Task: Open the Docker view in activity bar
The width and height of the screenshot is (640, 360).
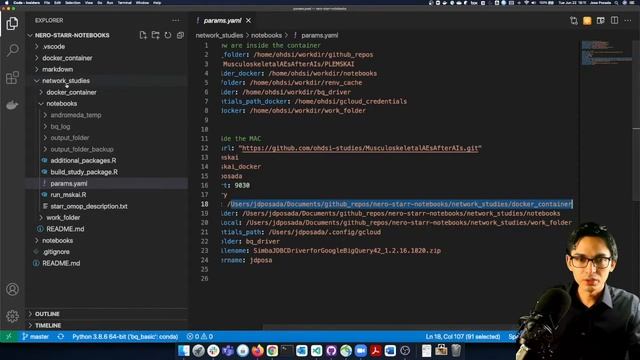Action: [x=12, y=105]
